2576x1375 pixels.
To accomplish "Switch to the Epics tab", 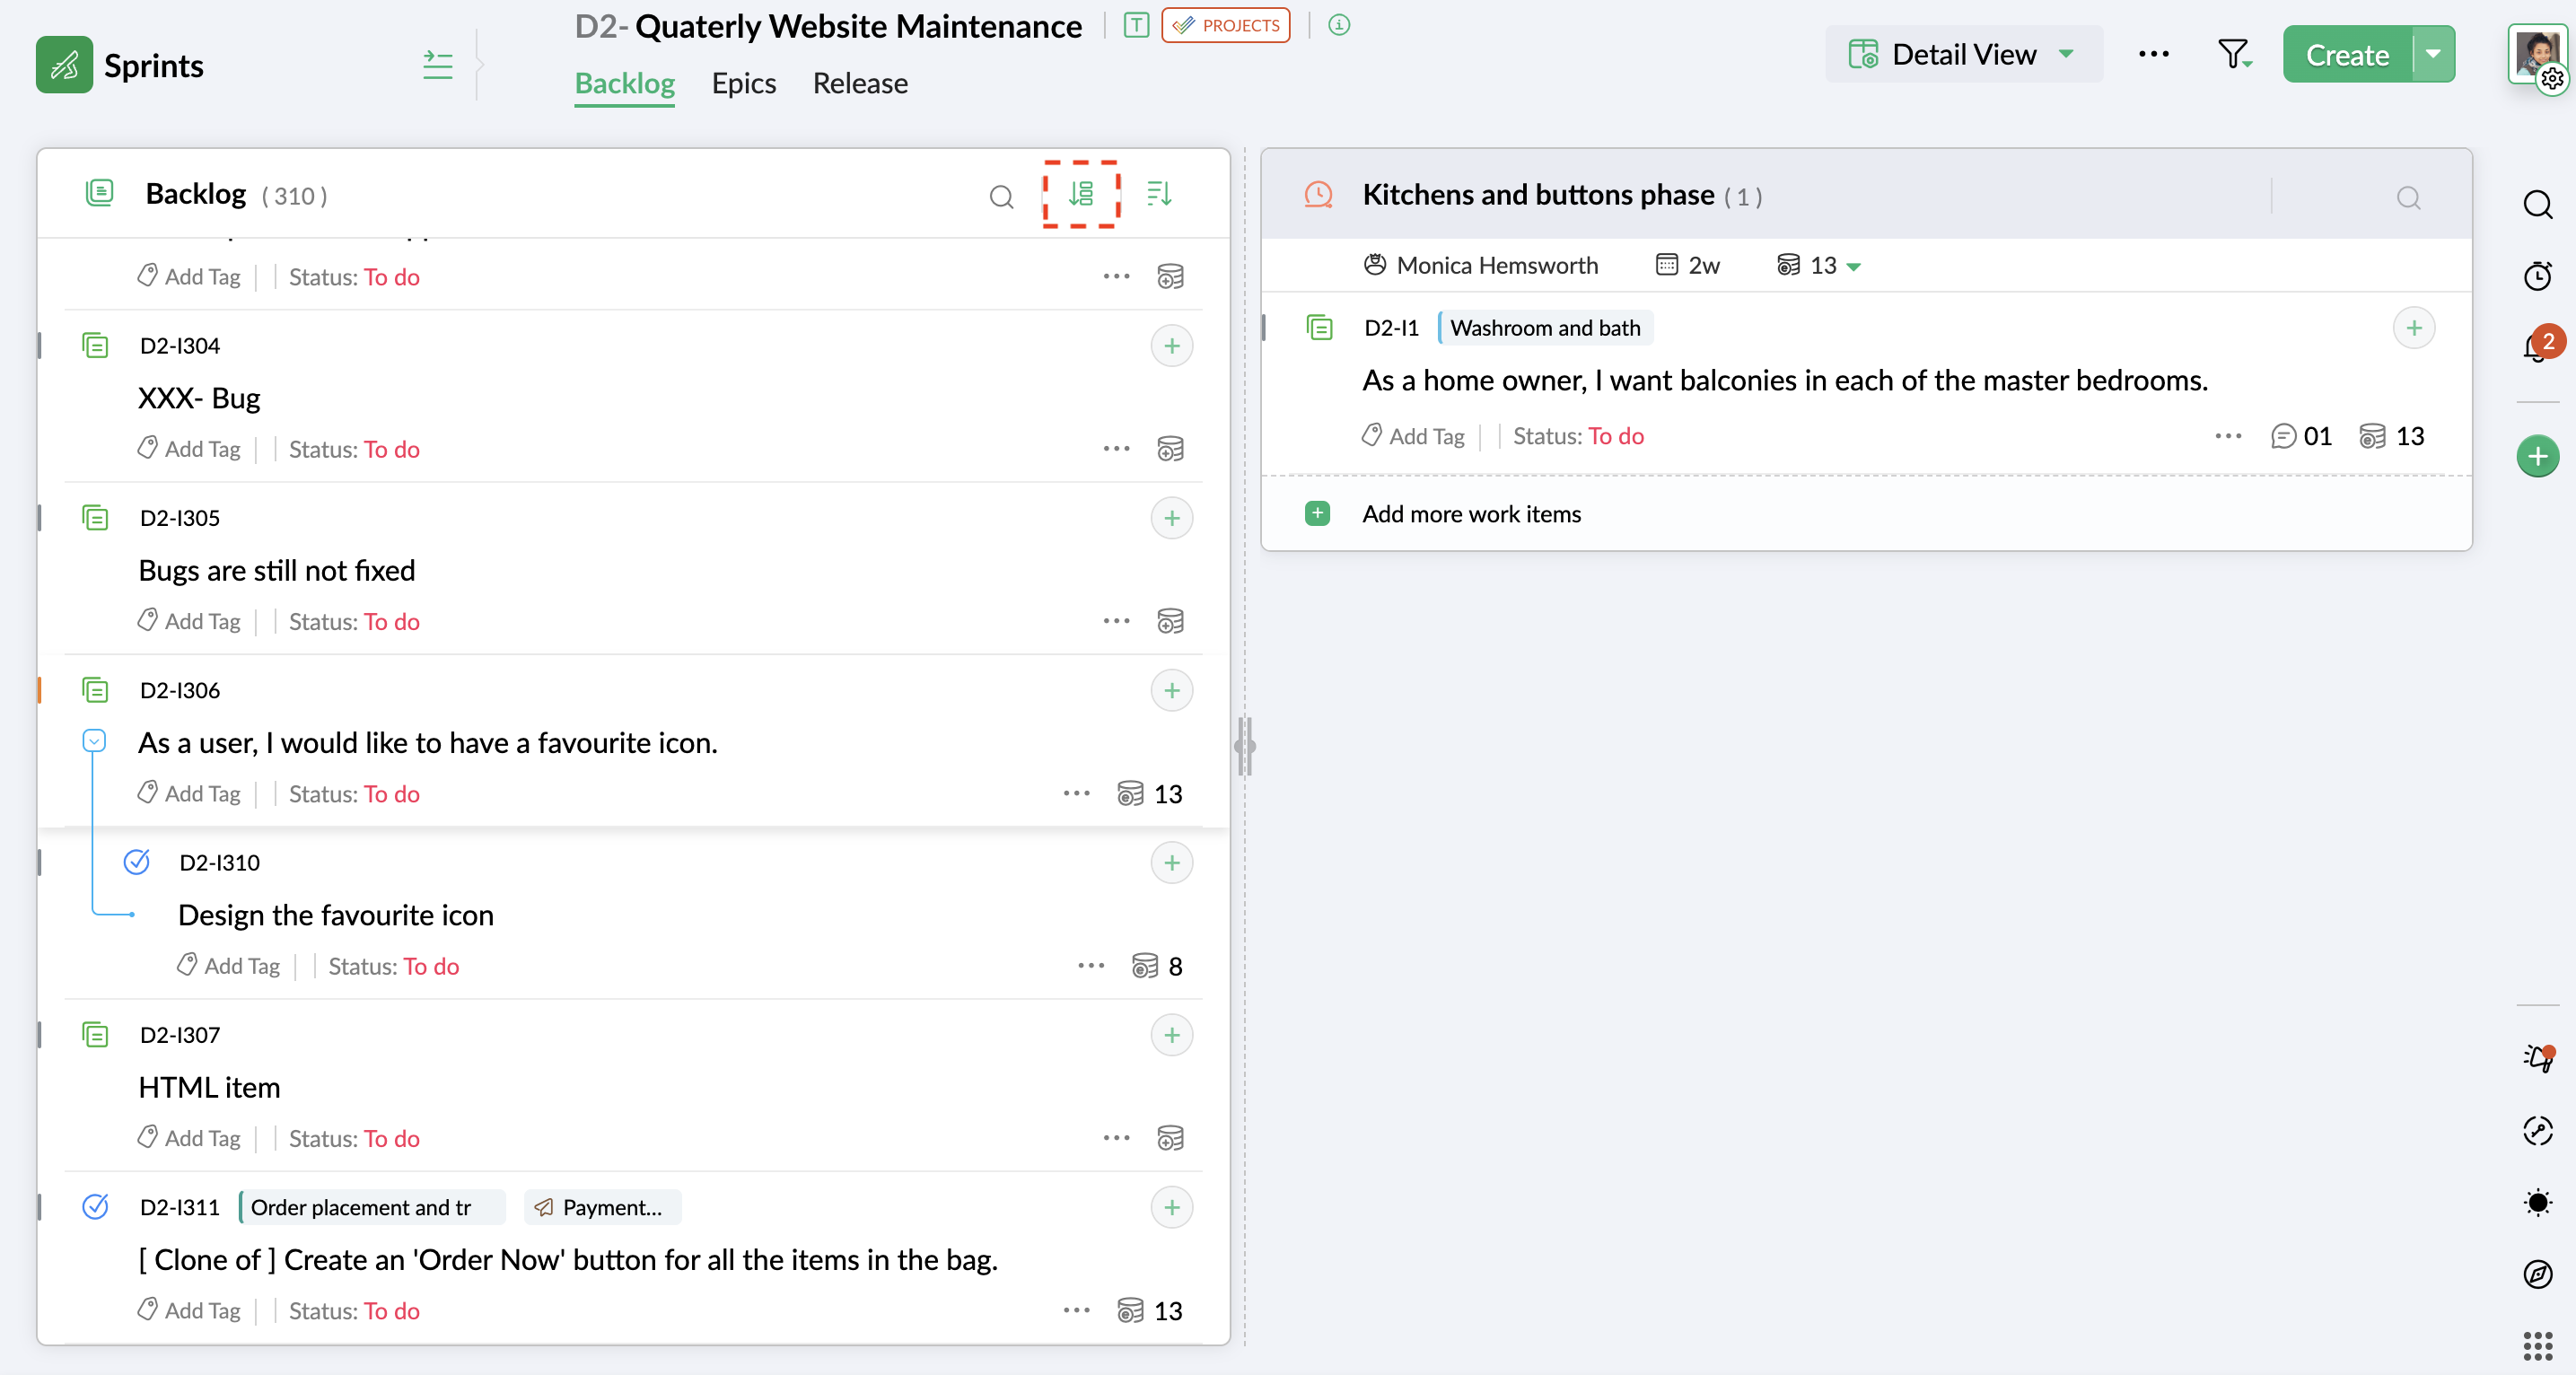I will click(x=743, y=84).
